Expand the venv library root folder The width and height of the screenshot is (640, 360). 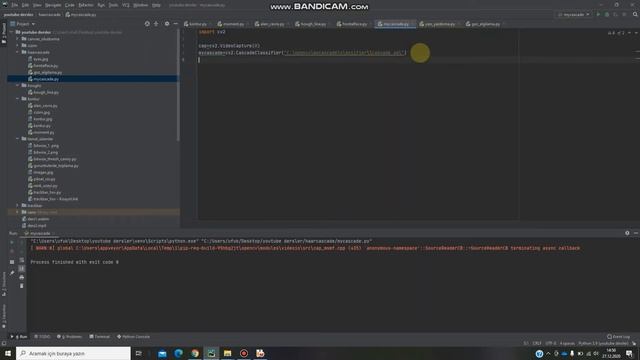[x=18, y=212]
